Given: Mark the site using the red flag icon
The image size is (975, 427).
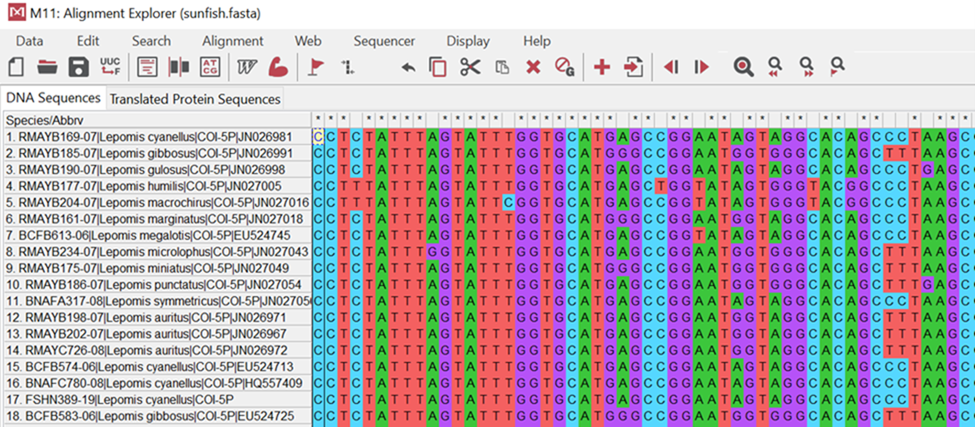Looking at the screenshot, I should 317,67.
